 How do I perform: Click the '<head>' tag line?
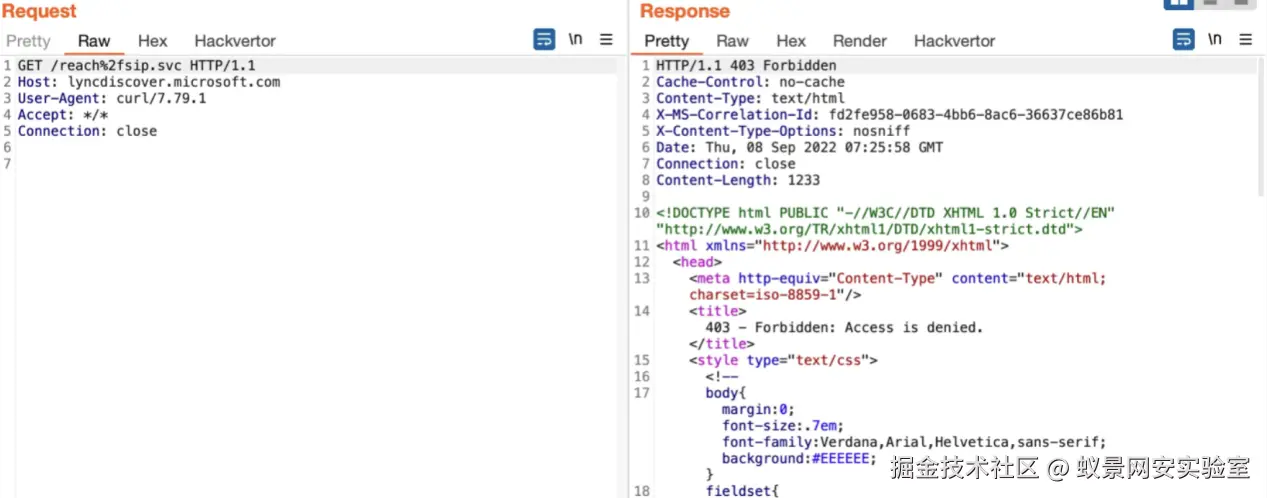697,262
